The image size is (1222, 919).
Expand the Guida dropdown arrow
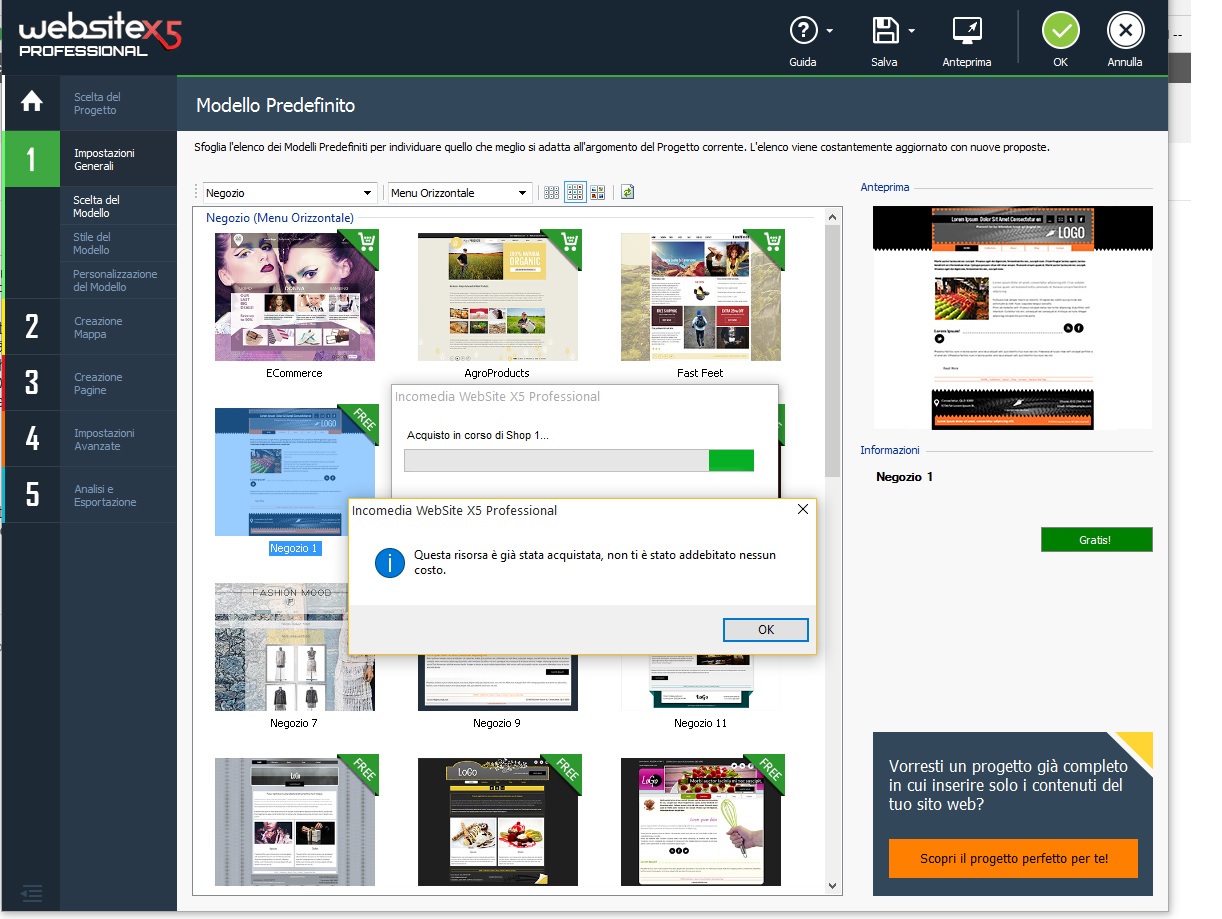830,32
